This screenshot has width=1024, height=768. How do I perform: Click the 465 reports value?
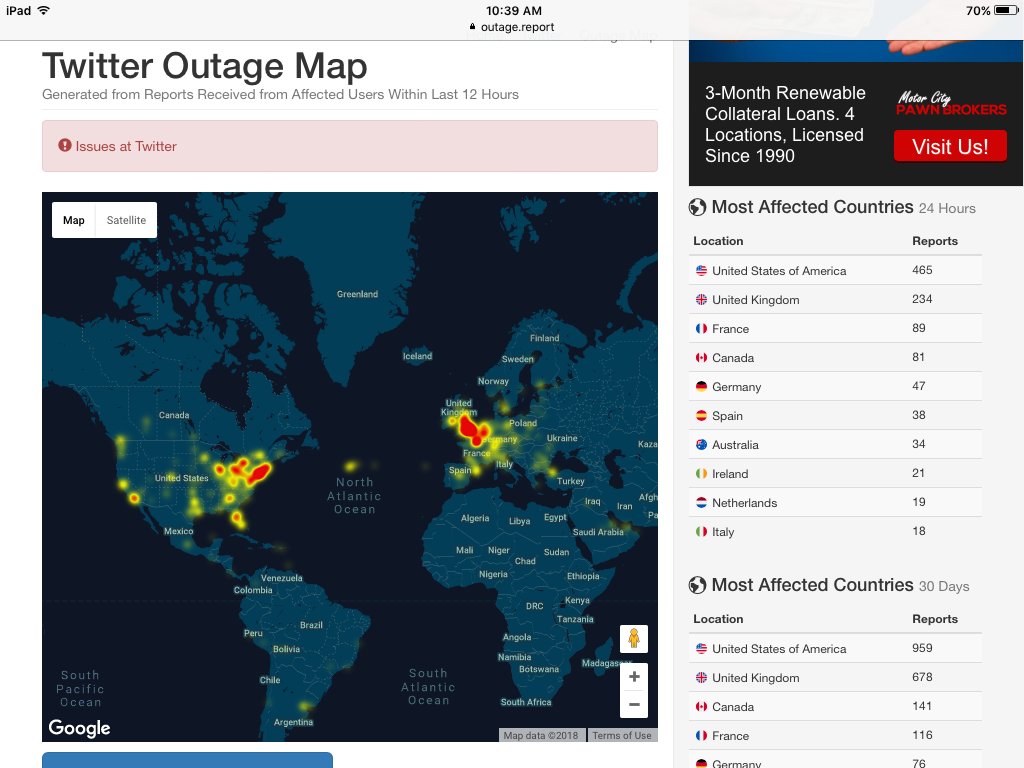[922, 270]
